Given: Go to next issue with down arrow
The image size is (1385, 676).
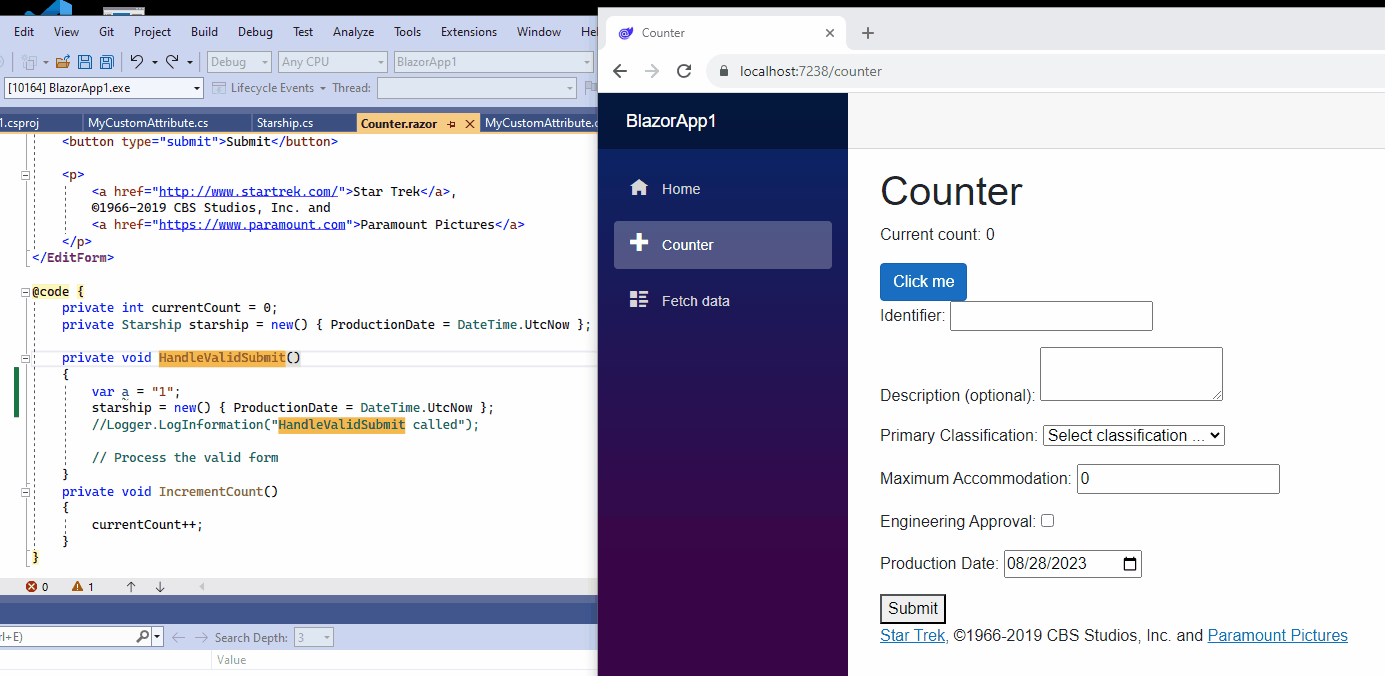Looking at the screenshot, I should (160, 587).
